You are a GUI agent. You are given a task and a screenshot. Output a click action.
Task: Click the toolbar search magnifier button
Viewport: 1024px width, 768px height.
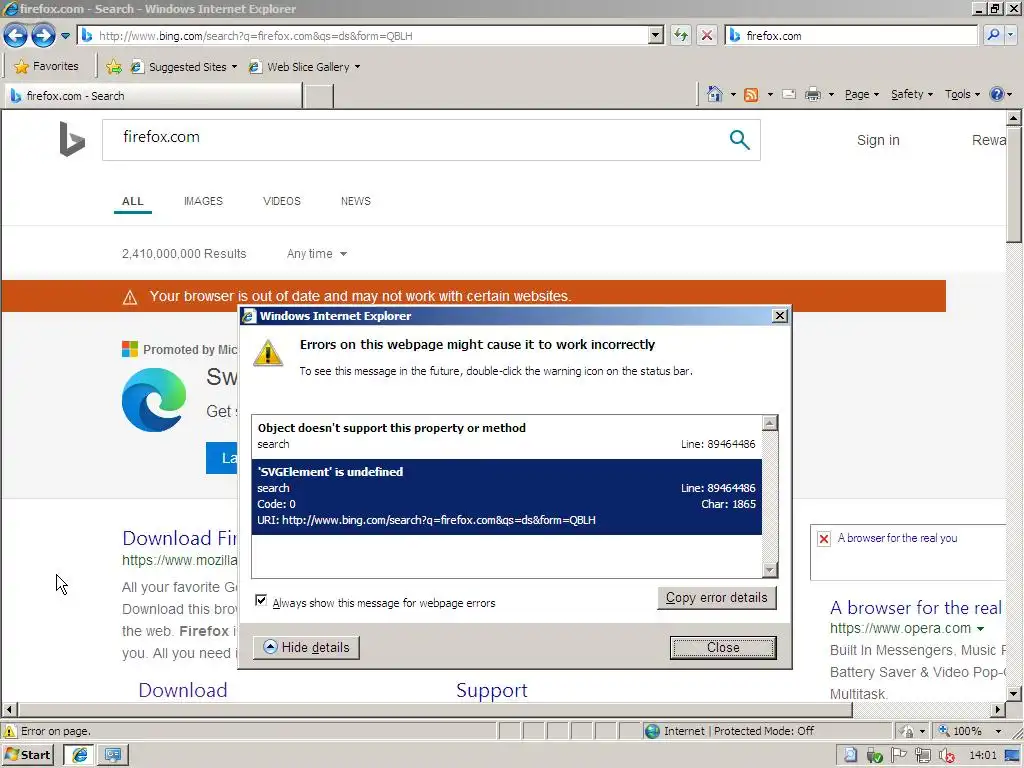[x=993, y=35]
